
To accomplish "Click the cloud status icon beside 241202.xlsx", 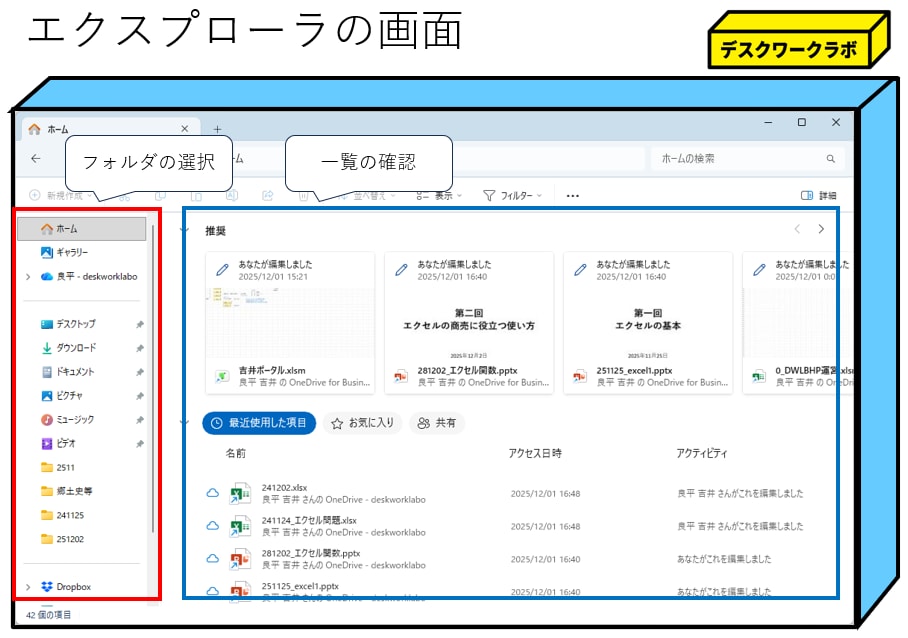I will click(213, 493).
